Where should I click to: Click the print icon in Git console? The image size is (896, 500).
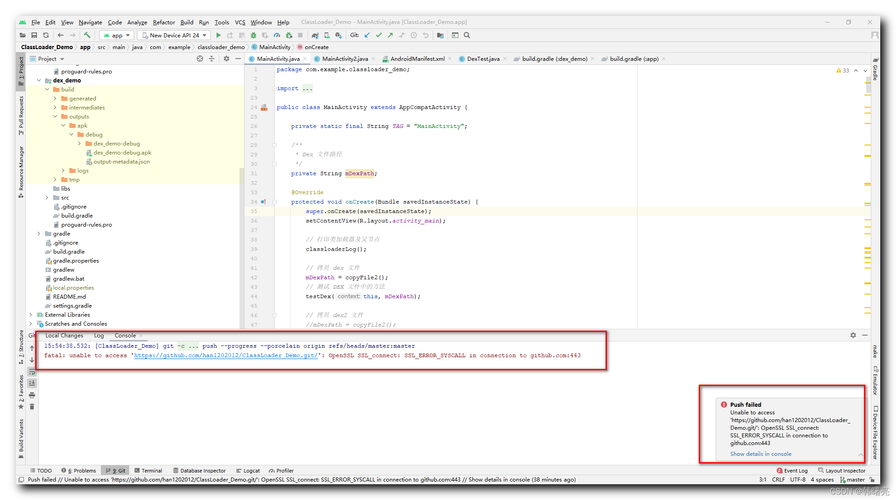click(32, 395)
